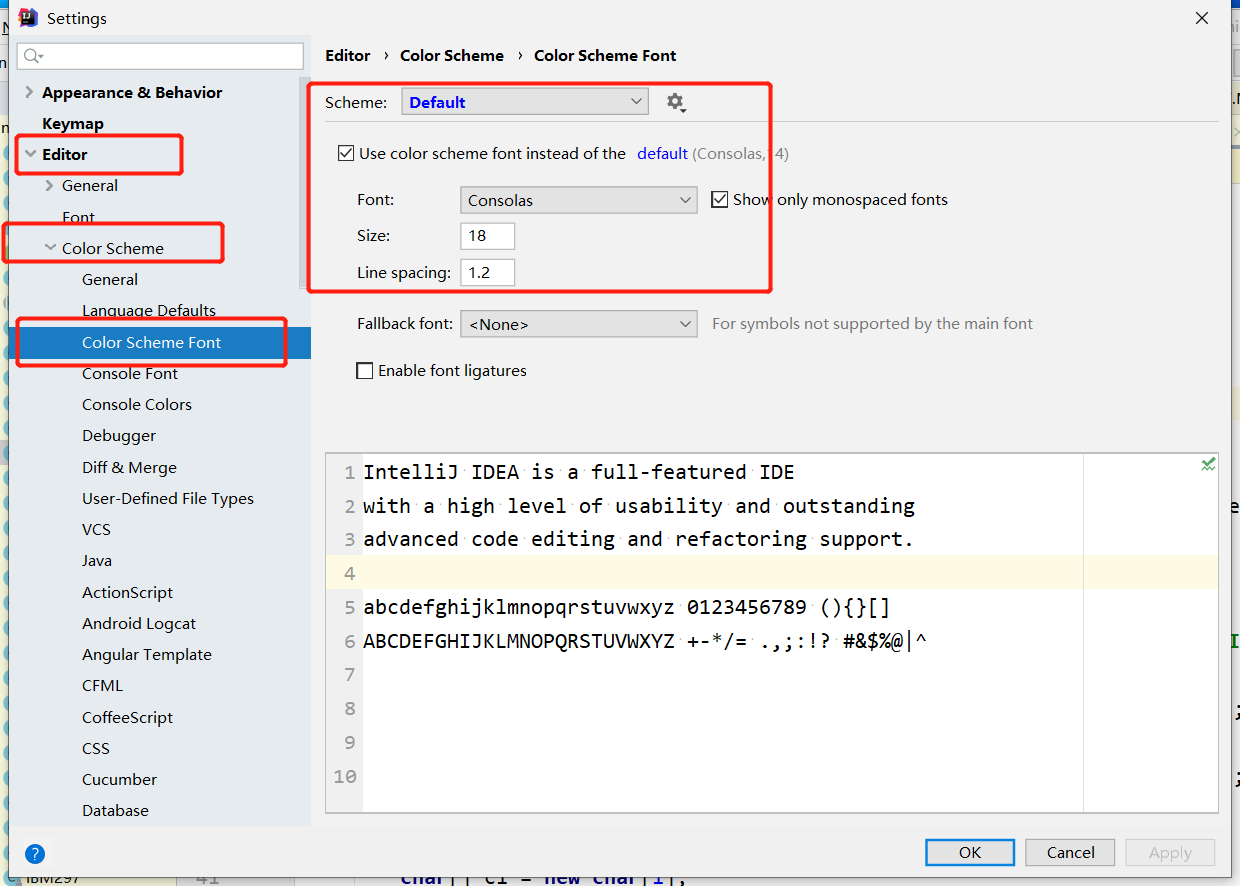Select Angular Template item
Image resolution: width=1240 pixels, height=886 pixels.
(147, 654)
